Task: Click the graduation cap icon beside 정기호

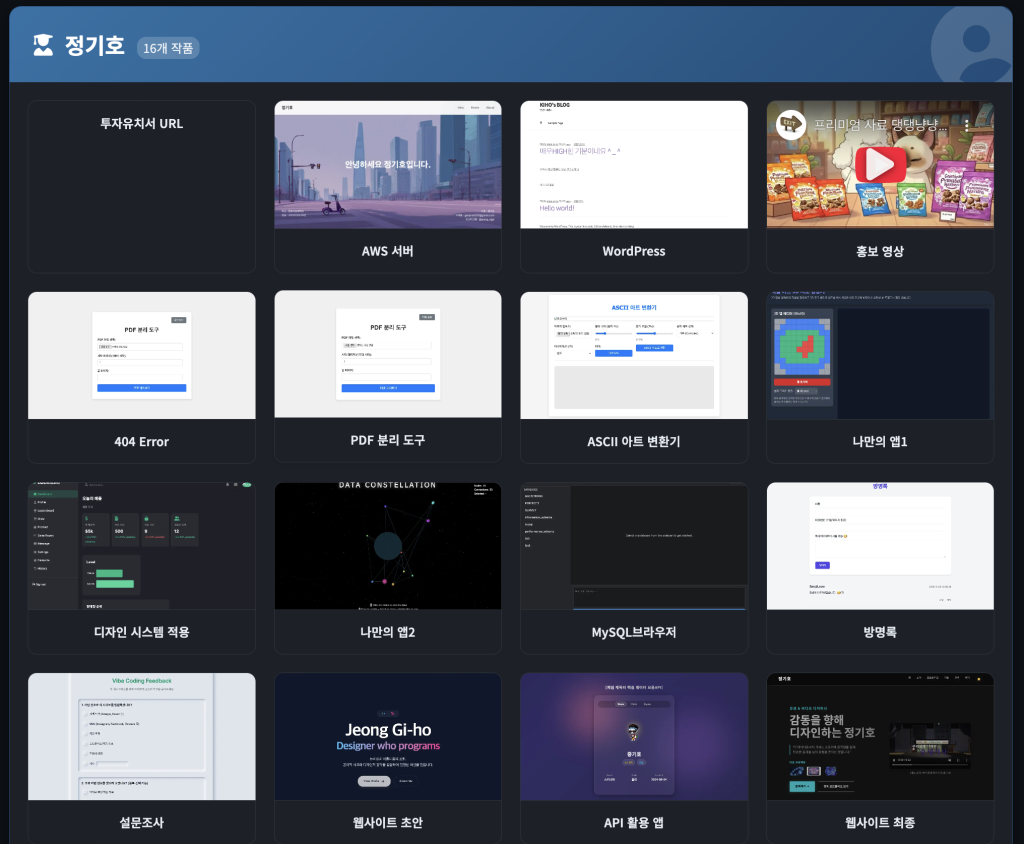Action: pyautogui.click(x=43, y=45)
